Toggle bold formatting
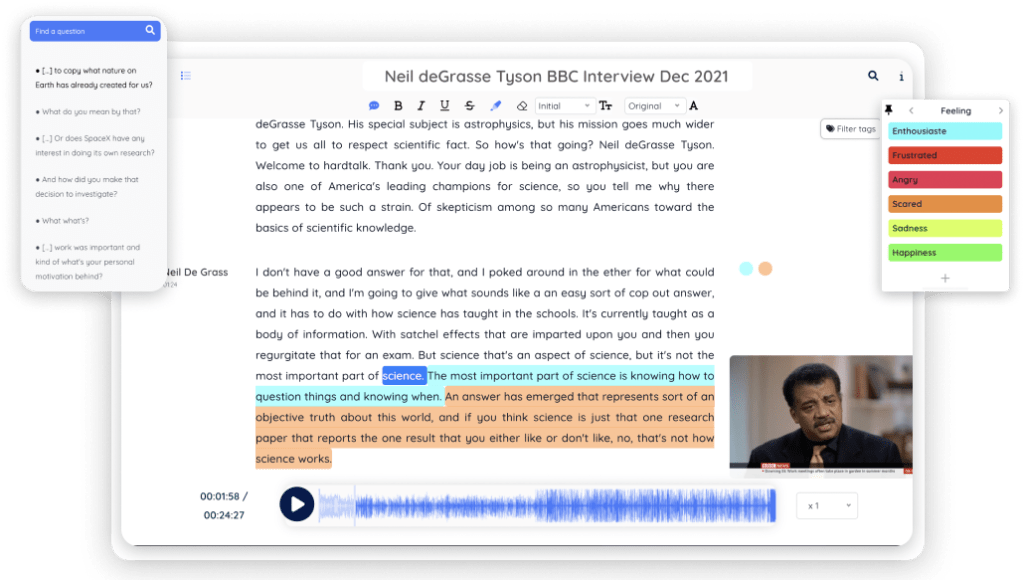 click(398, 106)
